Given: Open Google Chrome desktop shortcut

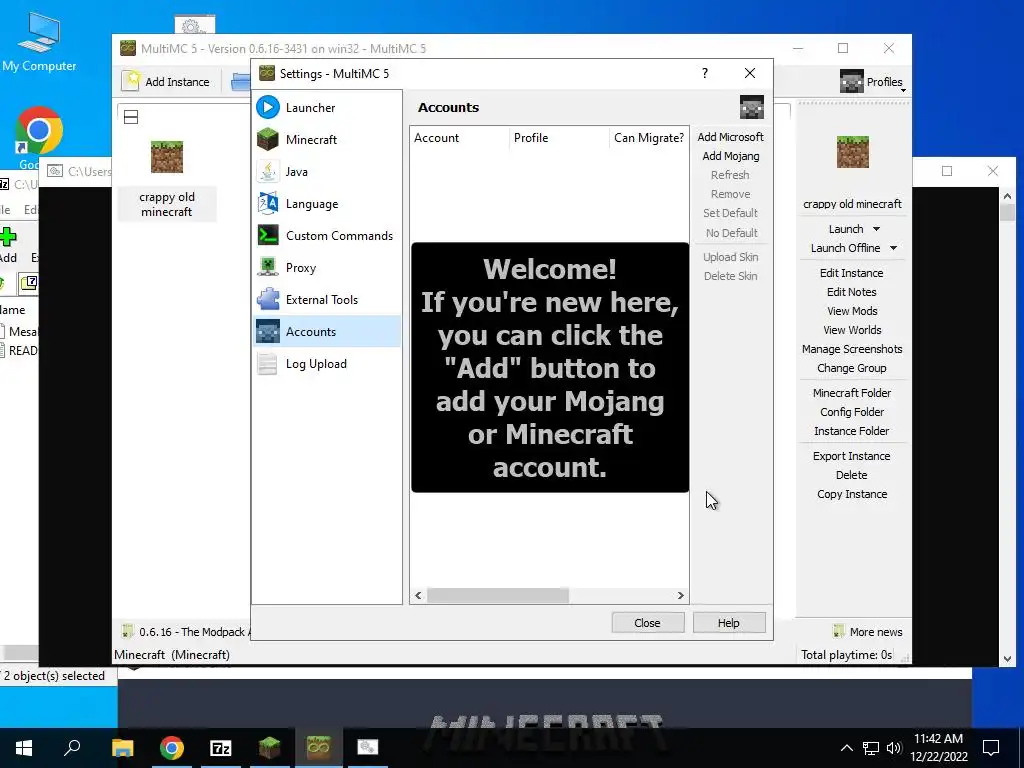Looking at the screenshot, I should tap(39, 136).
